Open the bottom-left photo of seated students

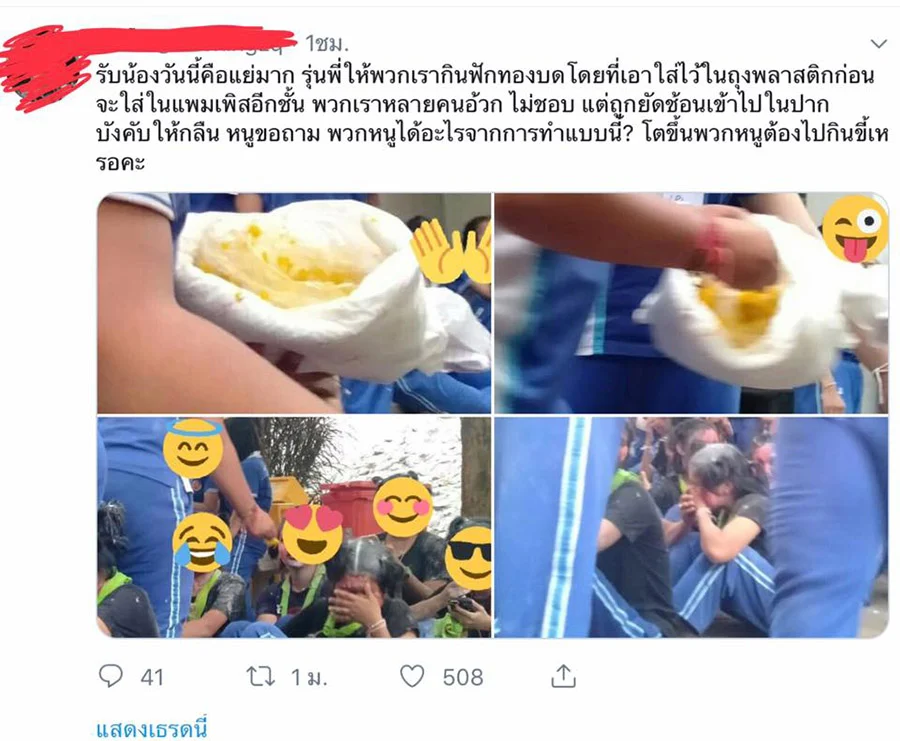coord(293,527)
